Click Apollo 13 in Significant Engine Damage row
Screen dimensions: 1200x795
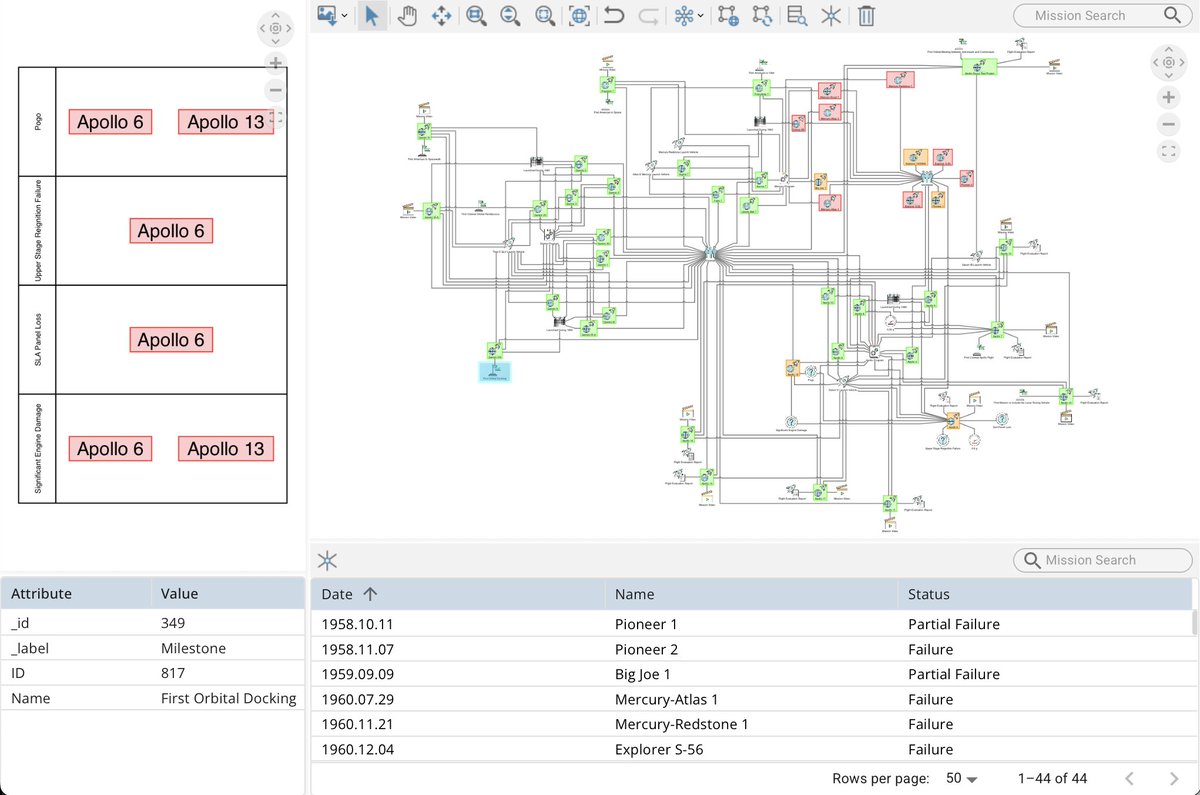[226, 449]
